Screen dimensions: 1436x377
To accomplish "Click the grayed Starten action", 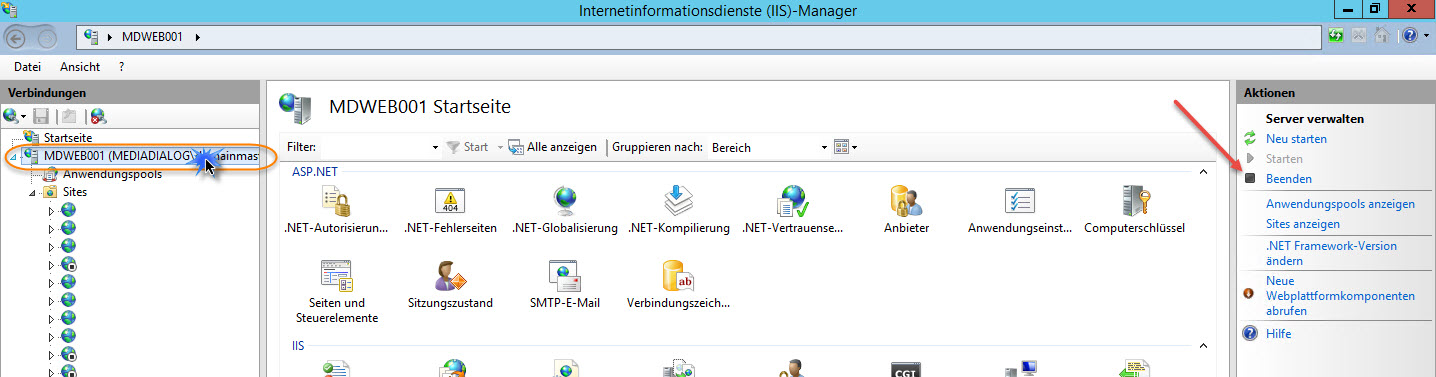I will (1284, 159).
